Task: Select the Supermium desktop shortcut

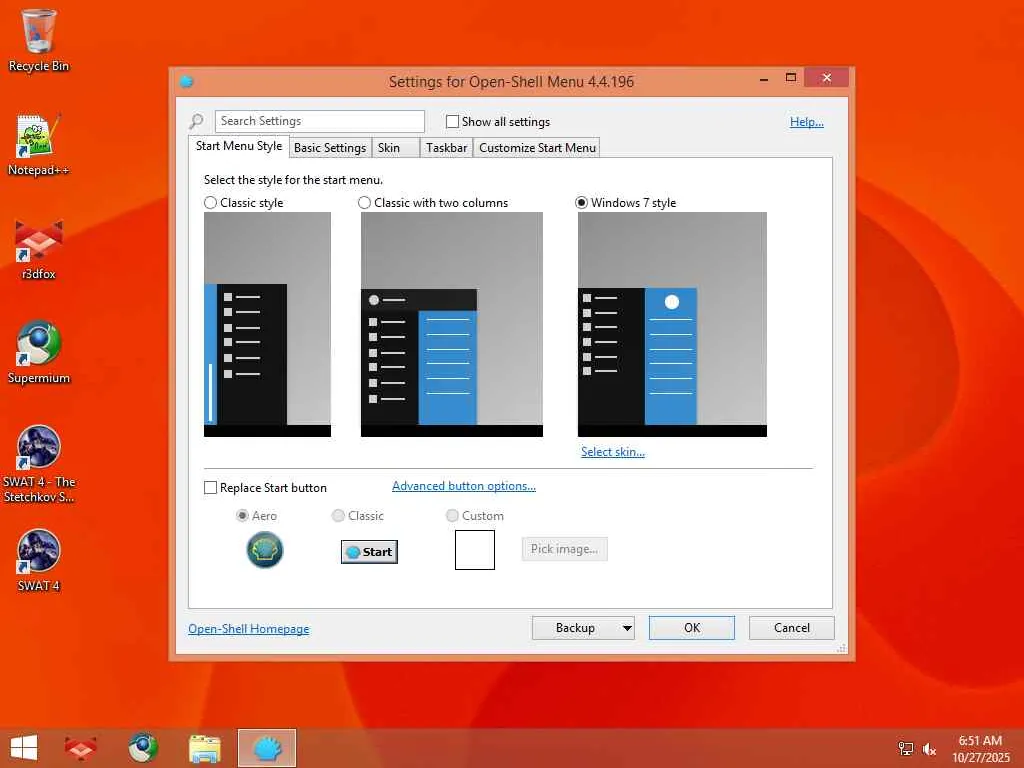Action: point(39,353)
